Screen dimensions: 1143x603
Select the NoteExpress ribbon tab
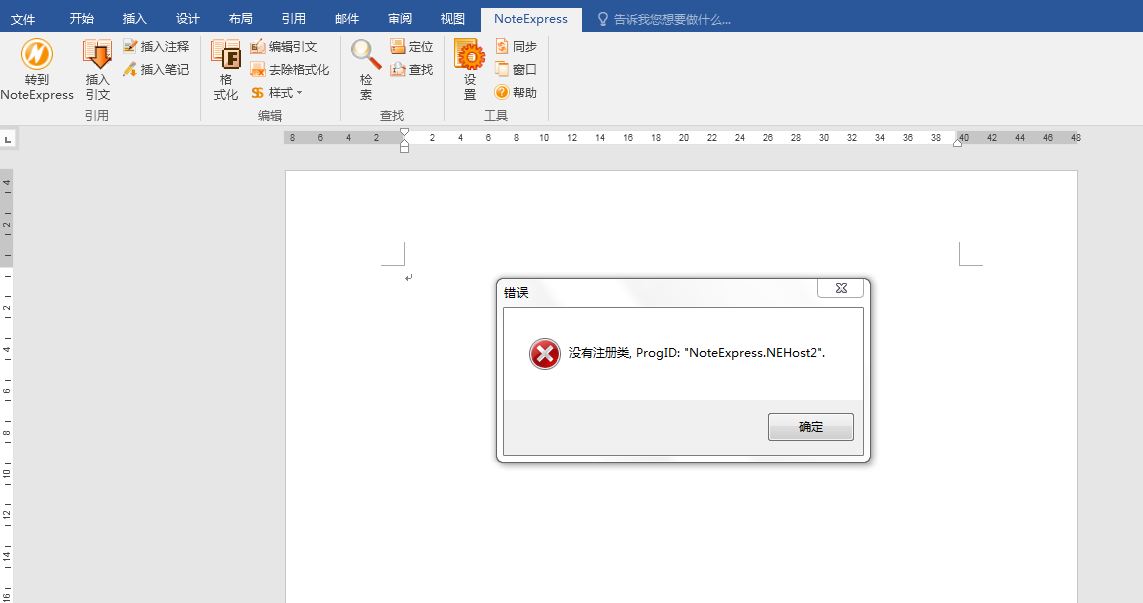tap(531, 19)
